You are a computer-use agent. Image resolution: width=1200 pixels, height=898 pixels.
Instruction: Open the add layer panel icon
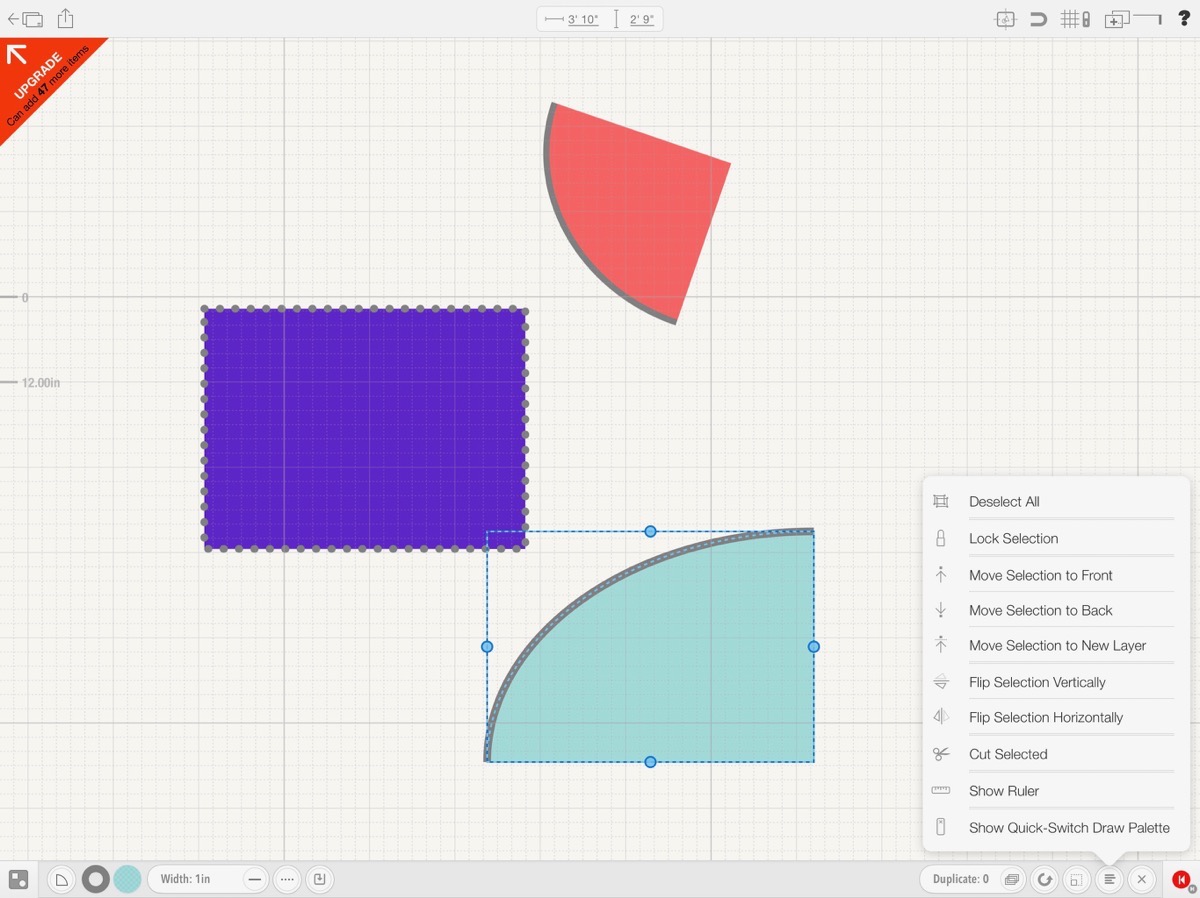1117,19
